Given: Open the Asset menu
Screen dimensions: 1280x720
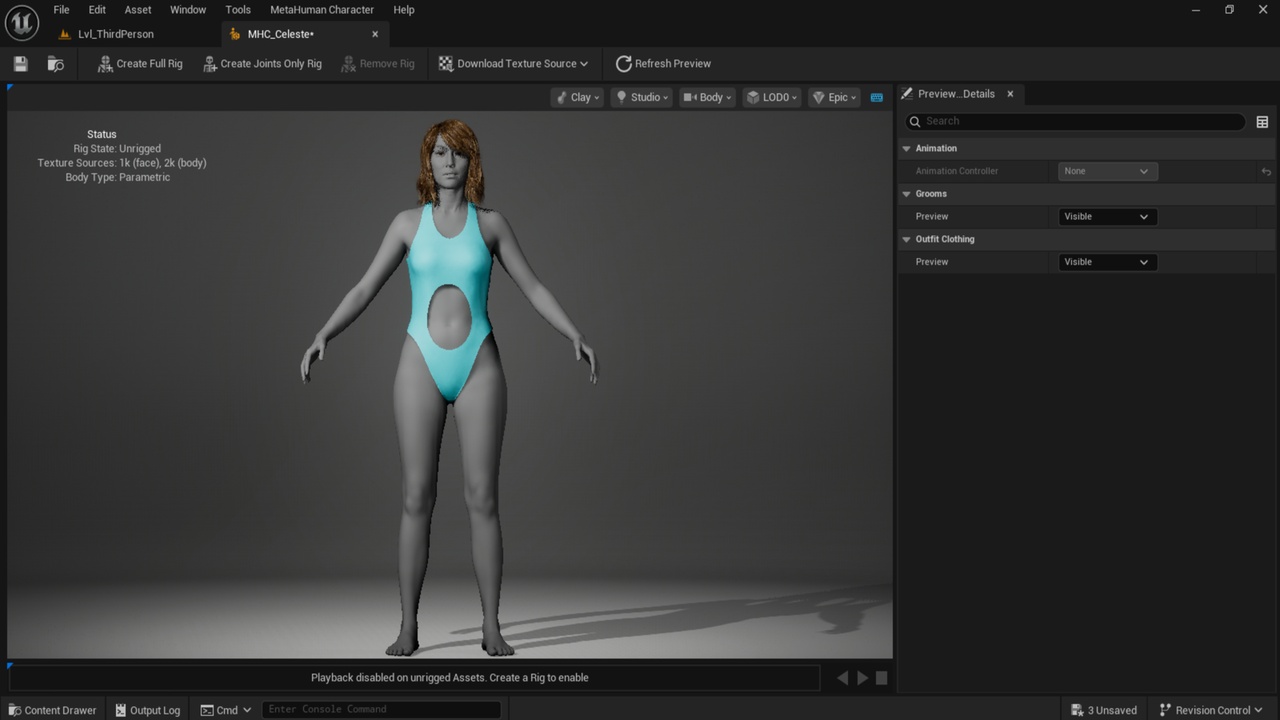Looking at the screenshot, I should (138, 10).
